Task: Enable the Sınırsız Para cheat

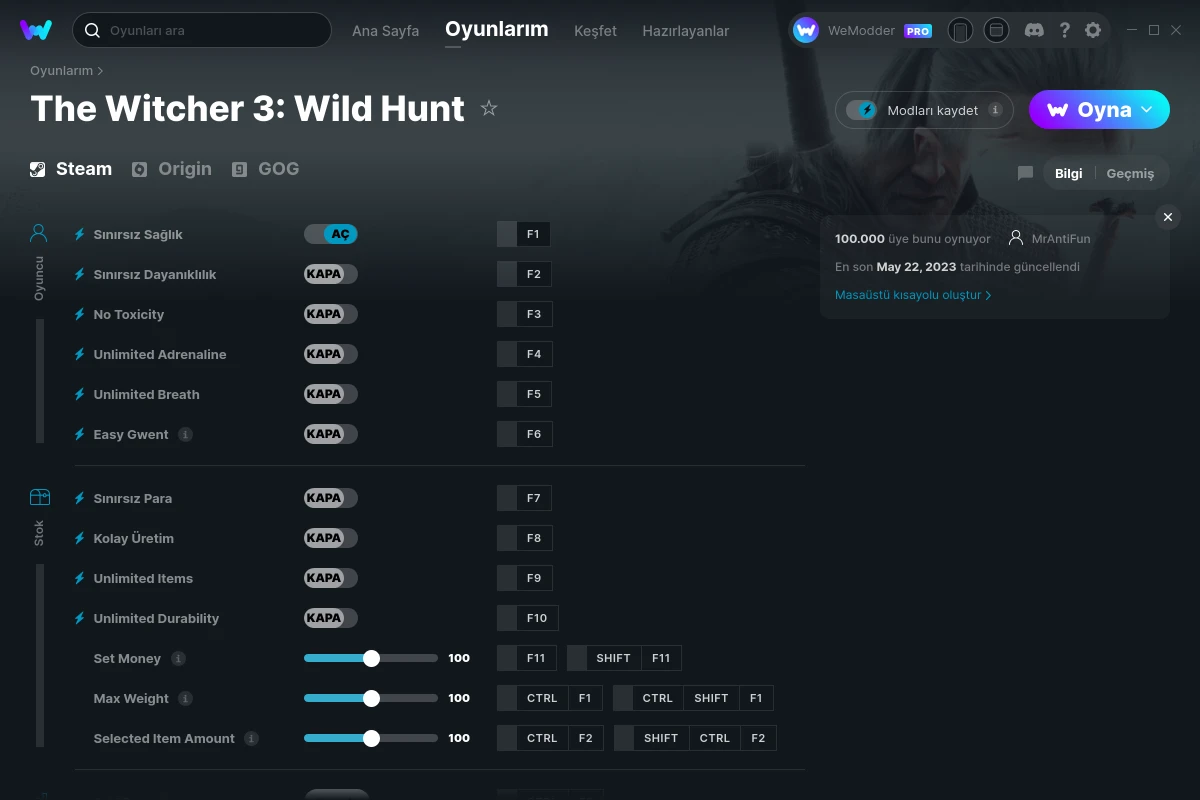Action: (331, 497)
